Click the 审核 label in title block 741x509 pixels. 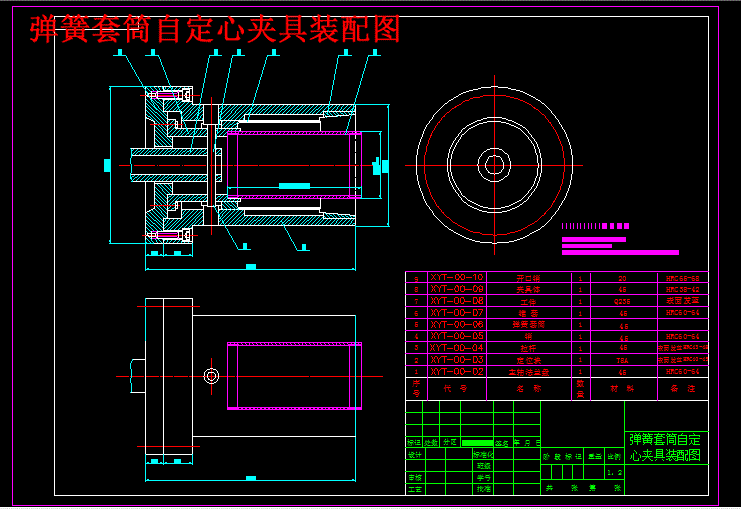(x=414, y=478)
